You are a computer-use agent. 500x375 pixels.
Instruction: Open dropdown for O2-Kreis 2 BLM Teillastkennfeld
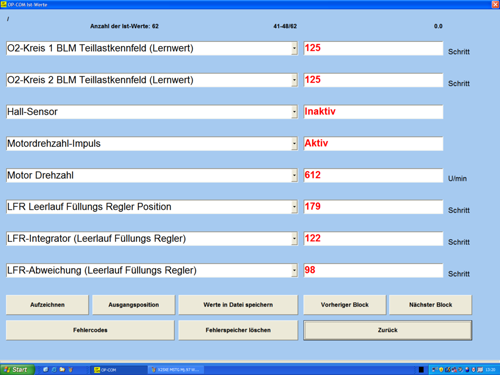point(294,80)
